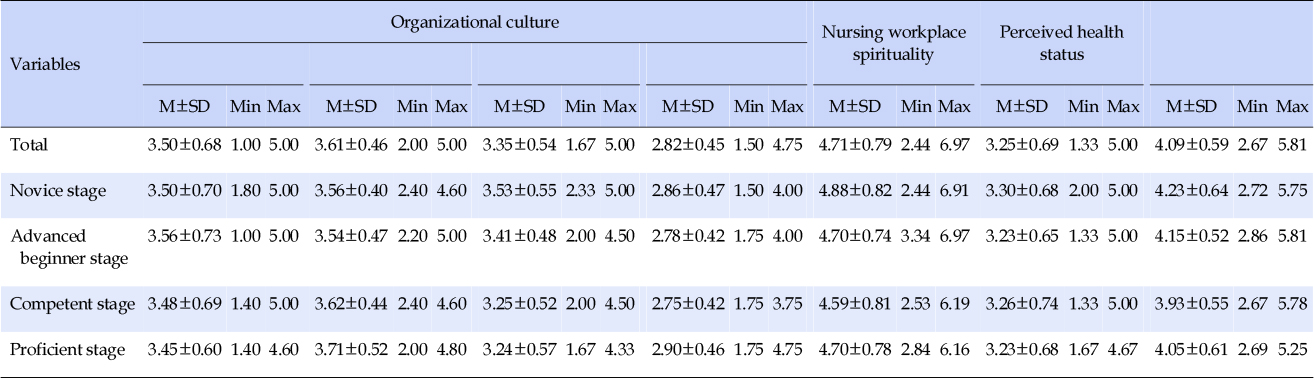Click the cell showing 3.26±0.74
The image size is (1314, 378).
pos(1022,304)
